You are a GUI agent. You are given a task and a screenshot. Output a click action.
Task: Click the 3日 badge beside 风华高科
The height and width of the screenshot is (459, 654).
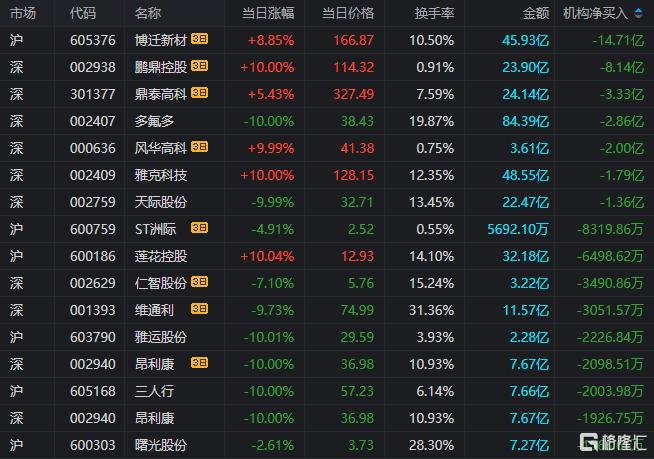point(199,147)
